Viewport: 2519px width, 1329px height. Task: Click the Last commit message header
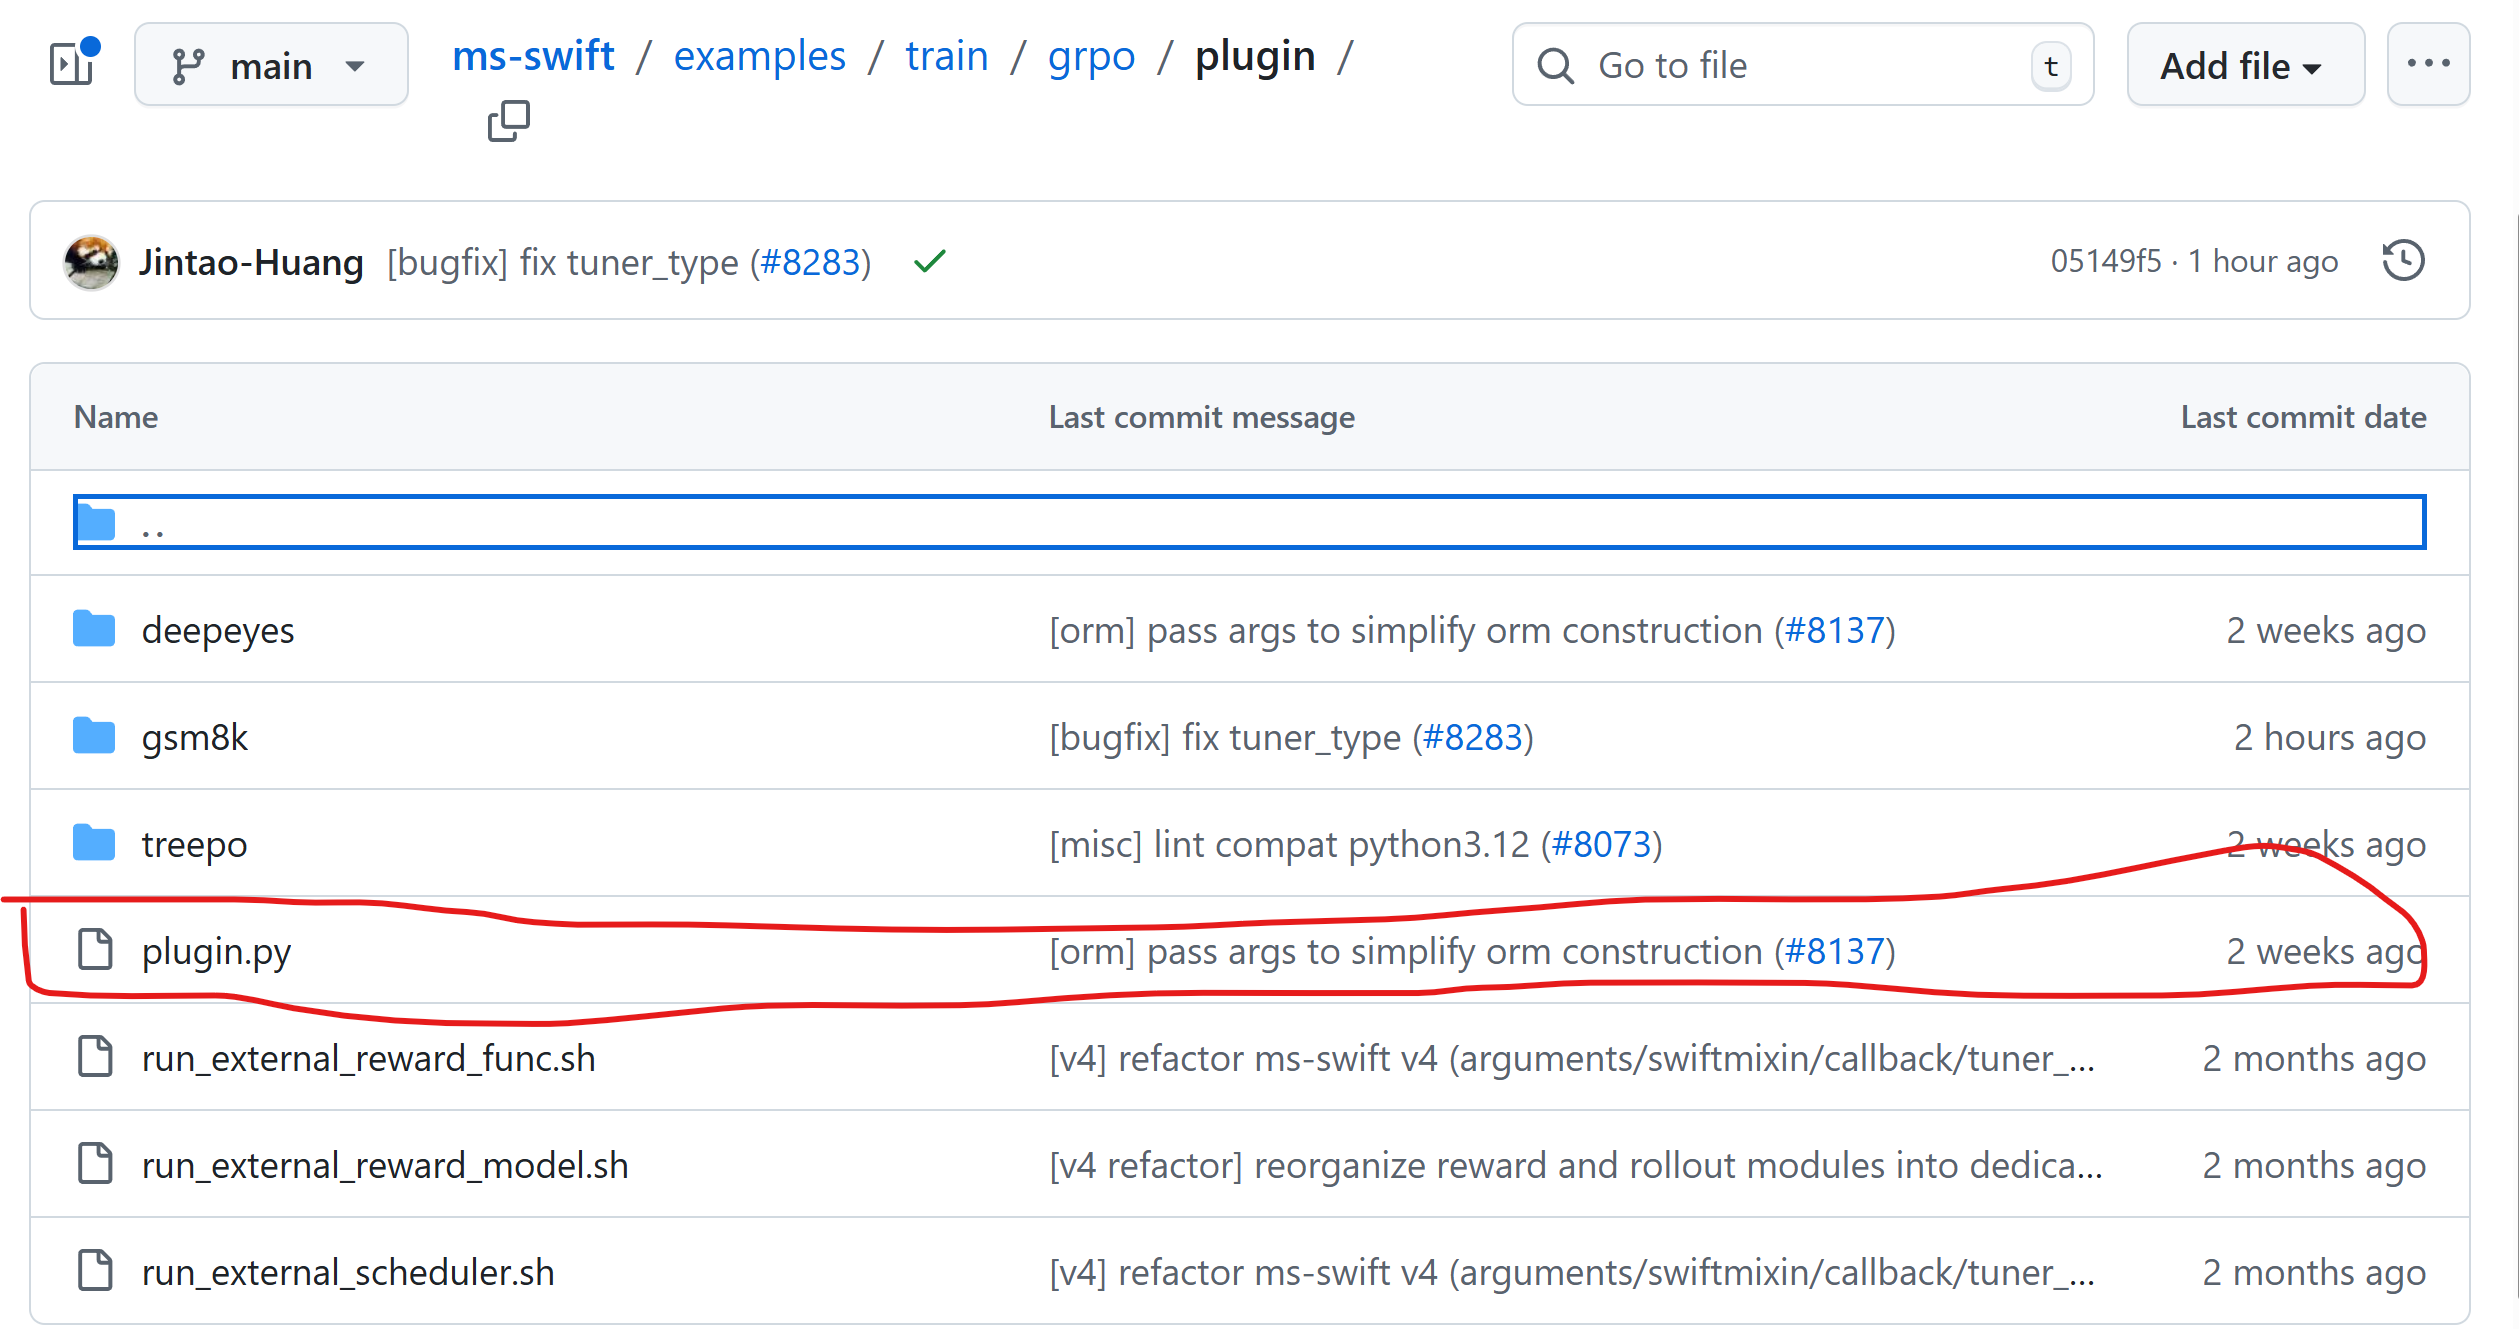coord(1202,417)
